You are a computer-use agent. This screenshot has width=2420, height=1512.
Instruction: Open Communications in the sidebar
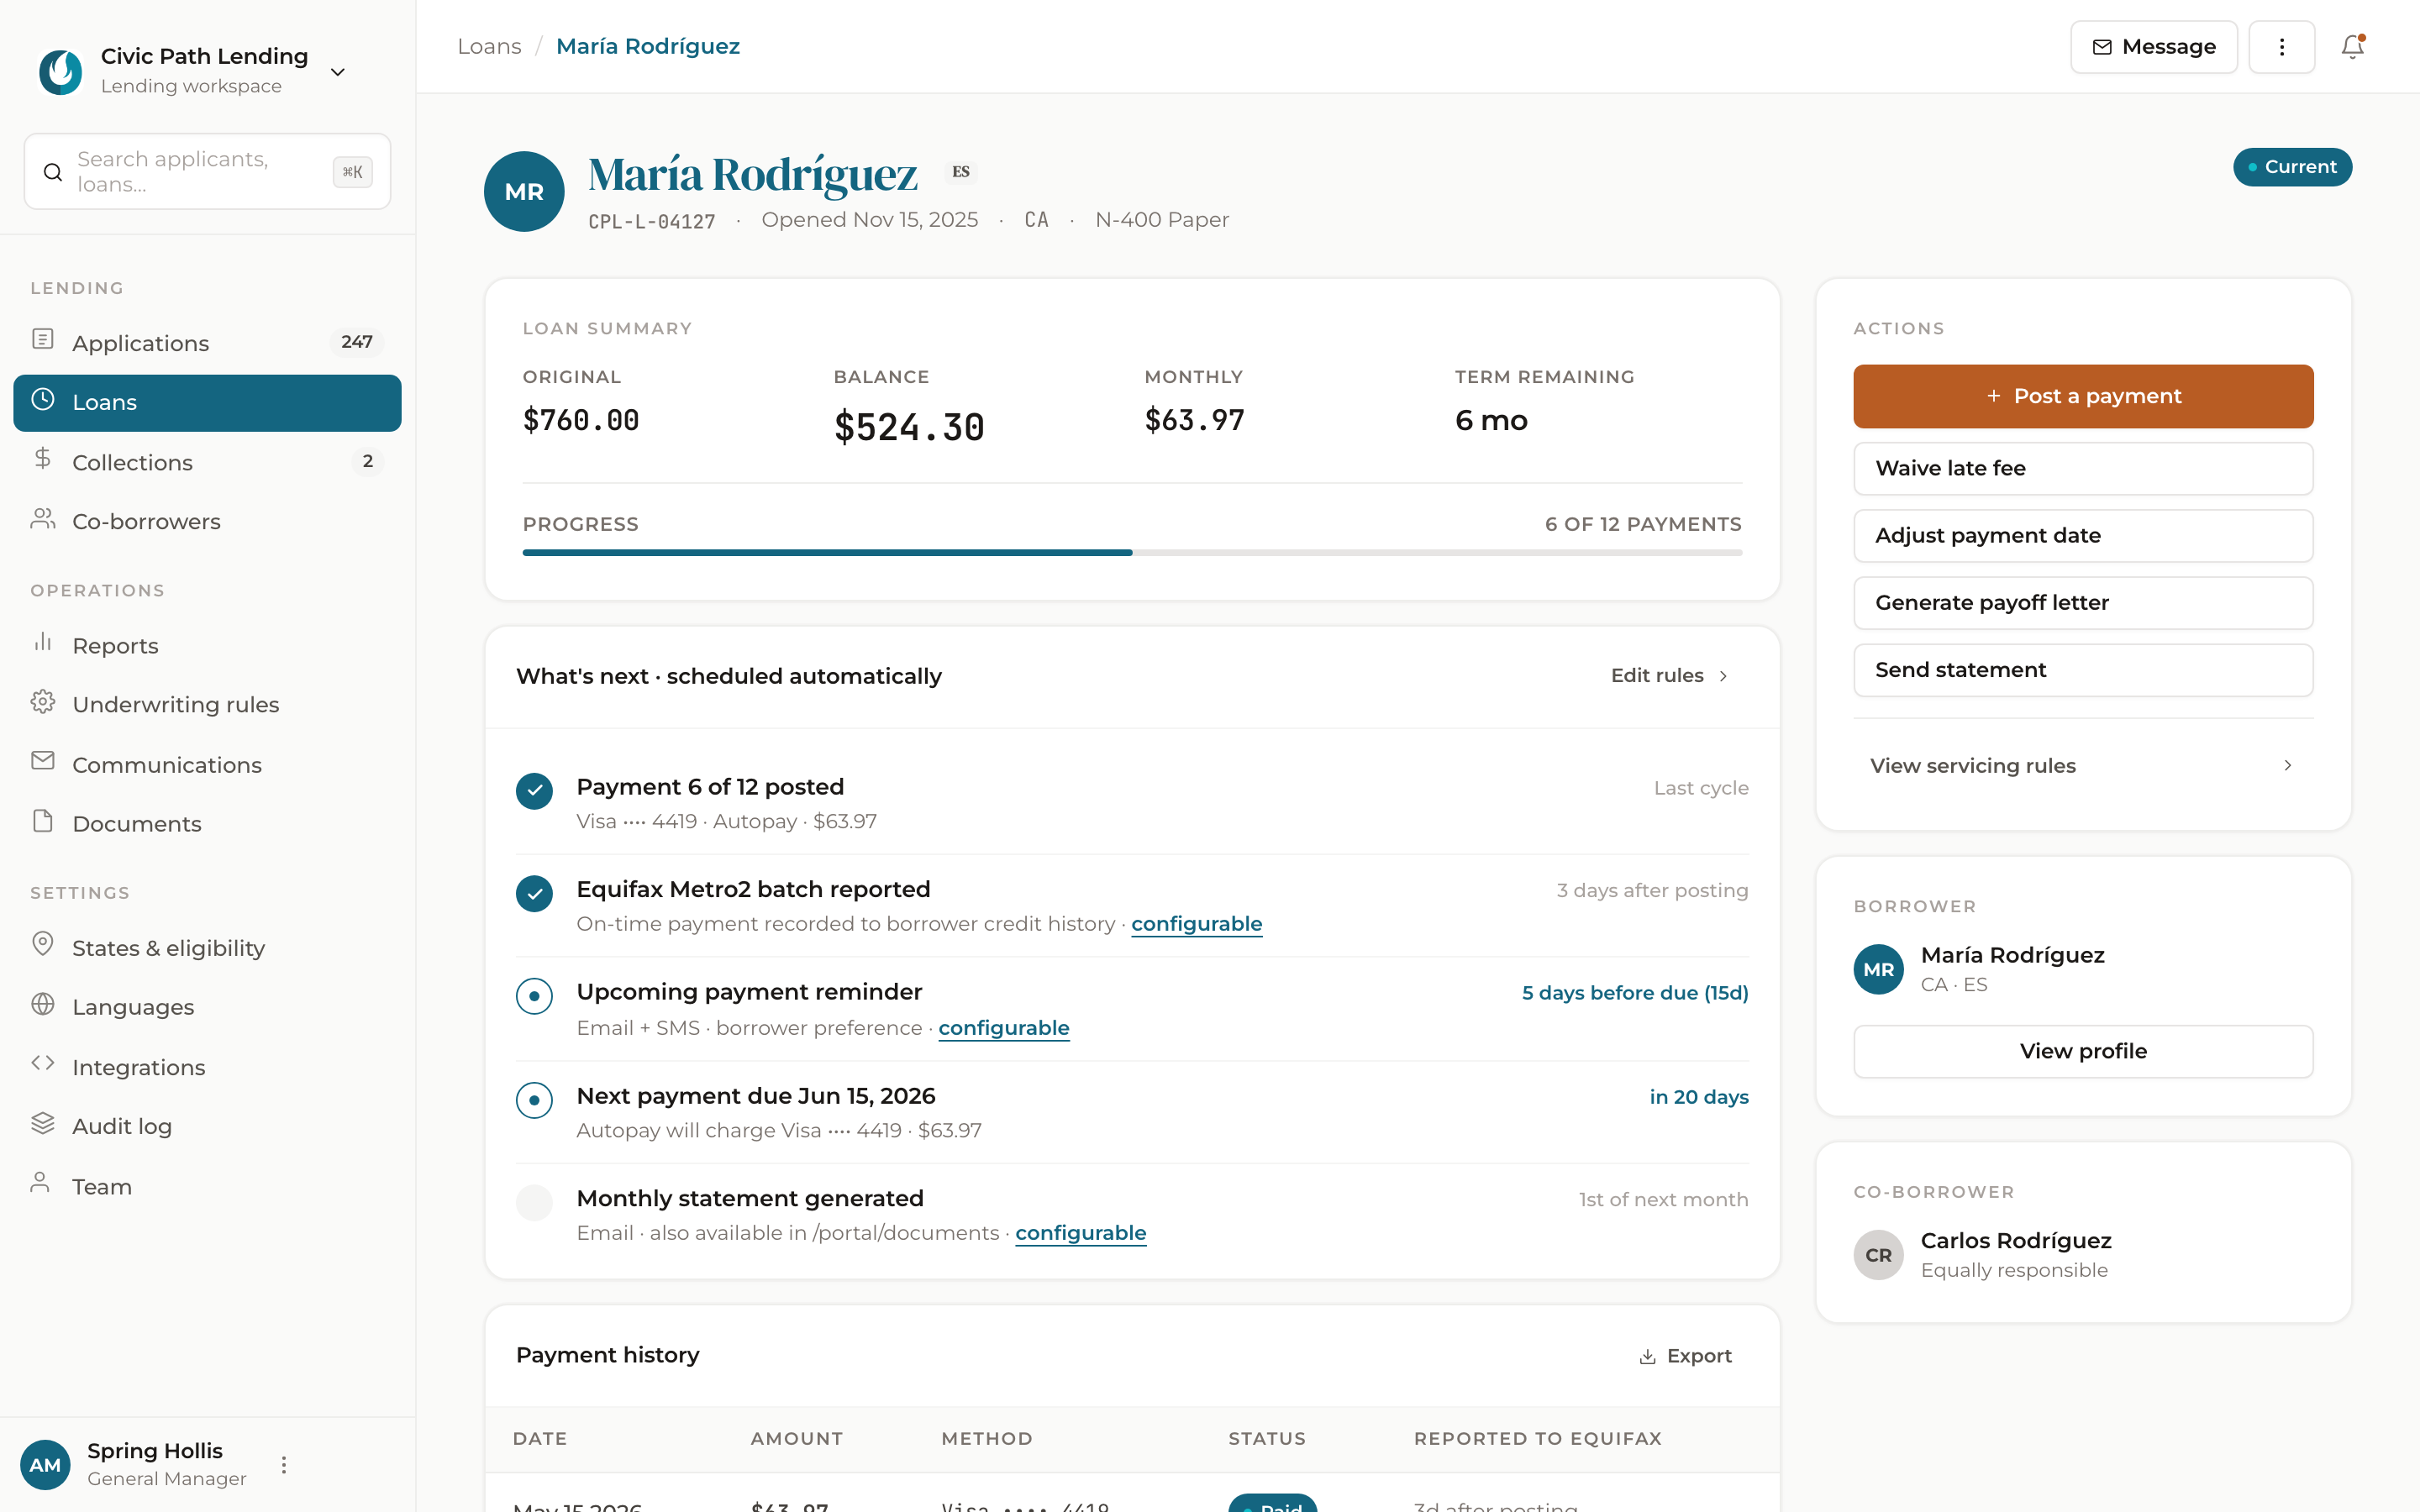pyautogui.click(x=207, y=764)
